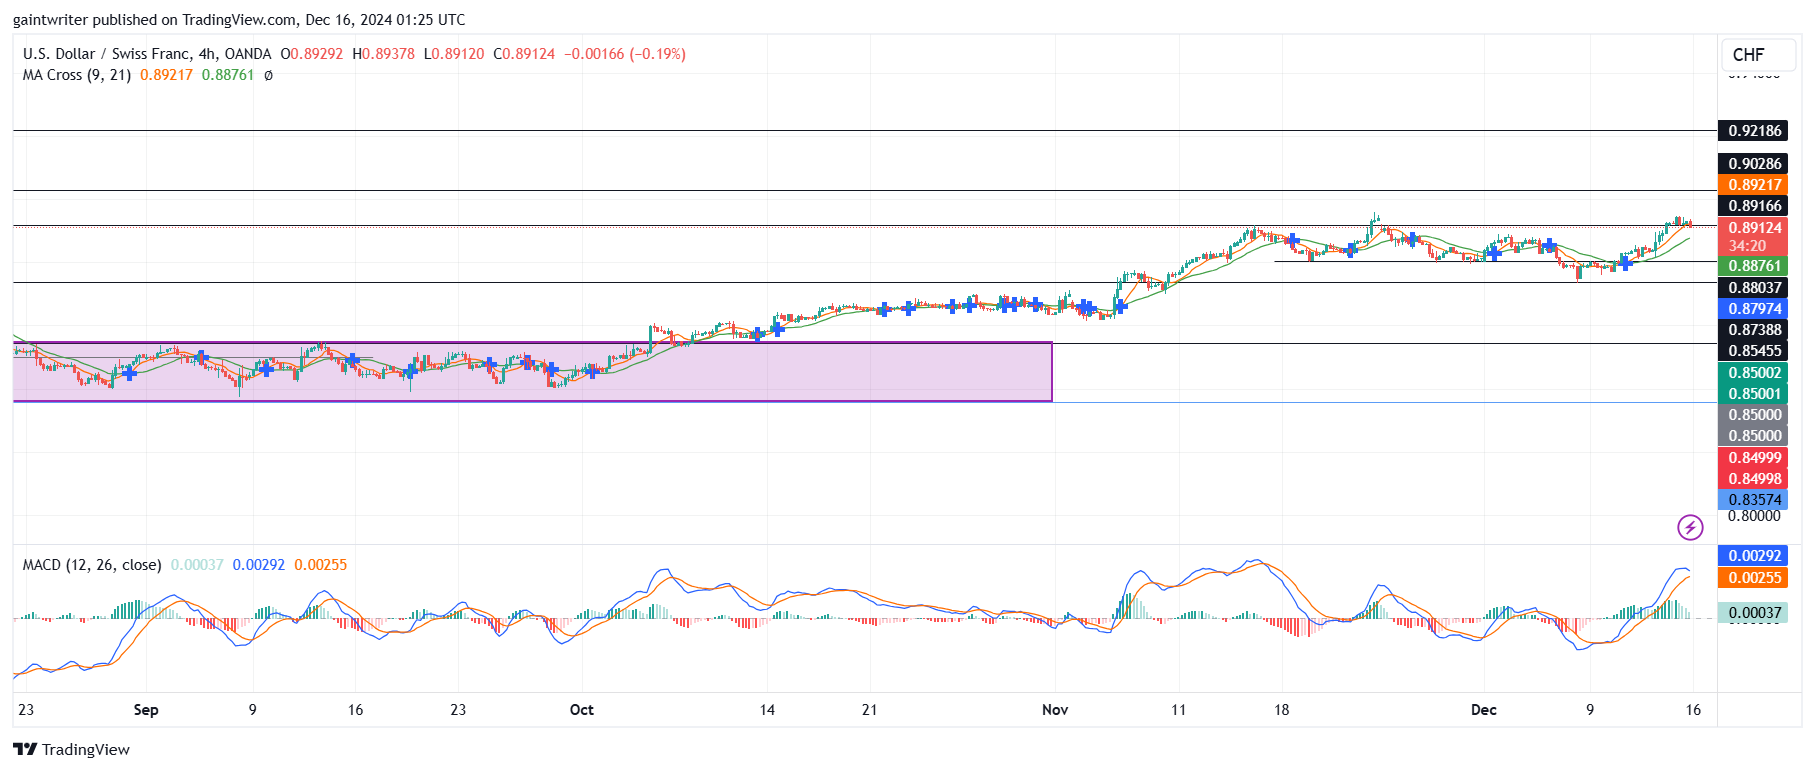Click the change value −0.00166 (−0.19%)
The image size is (1815, 771).
pos(625,54)
